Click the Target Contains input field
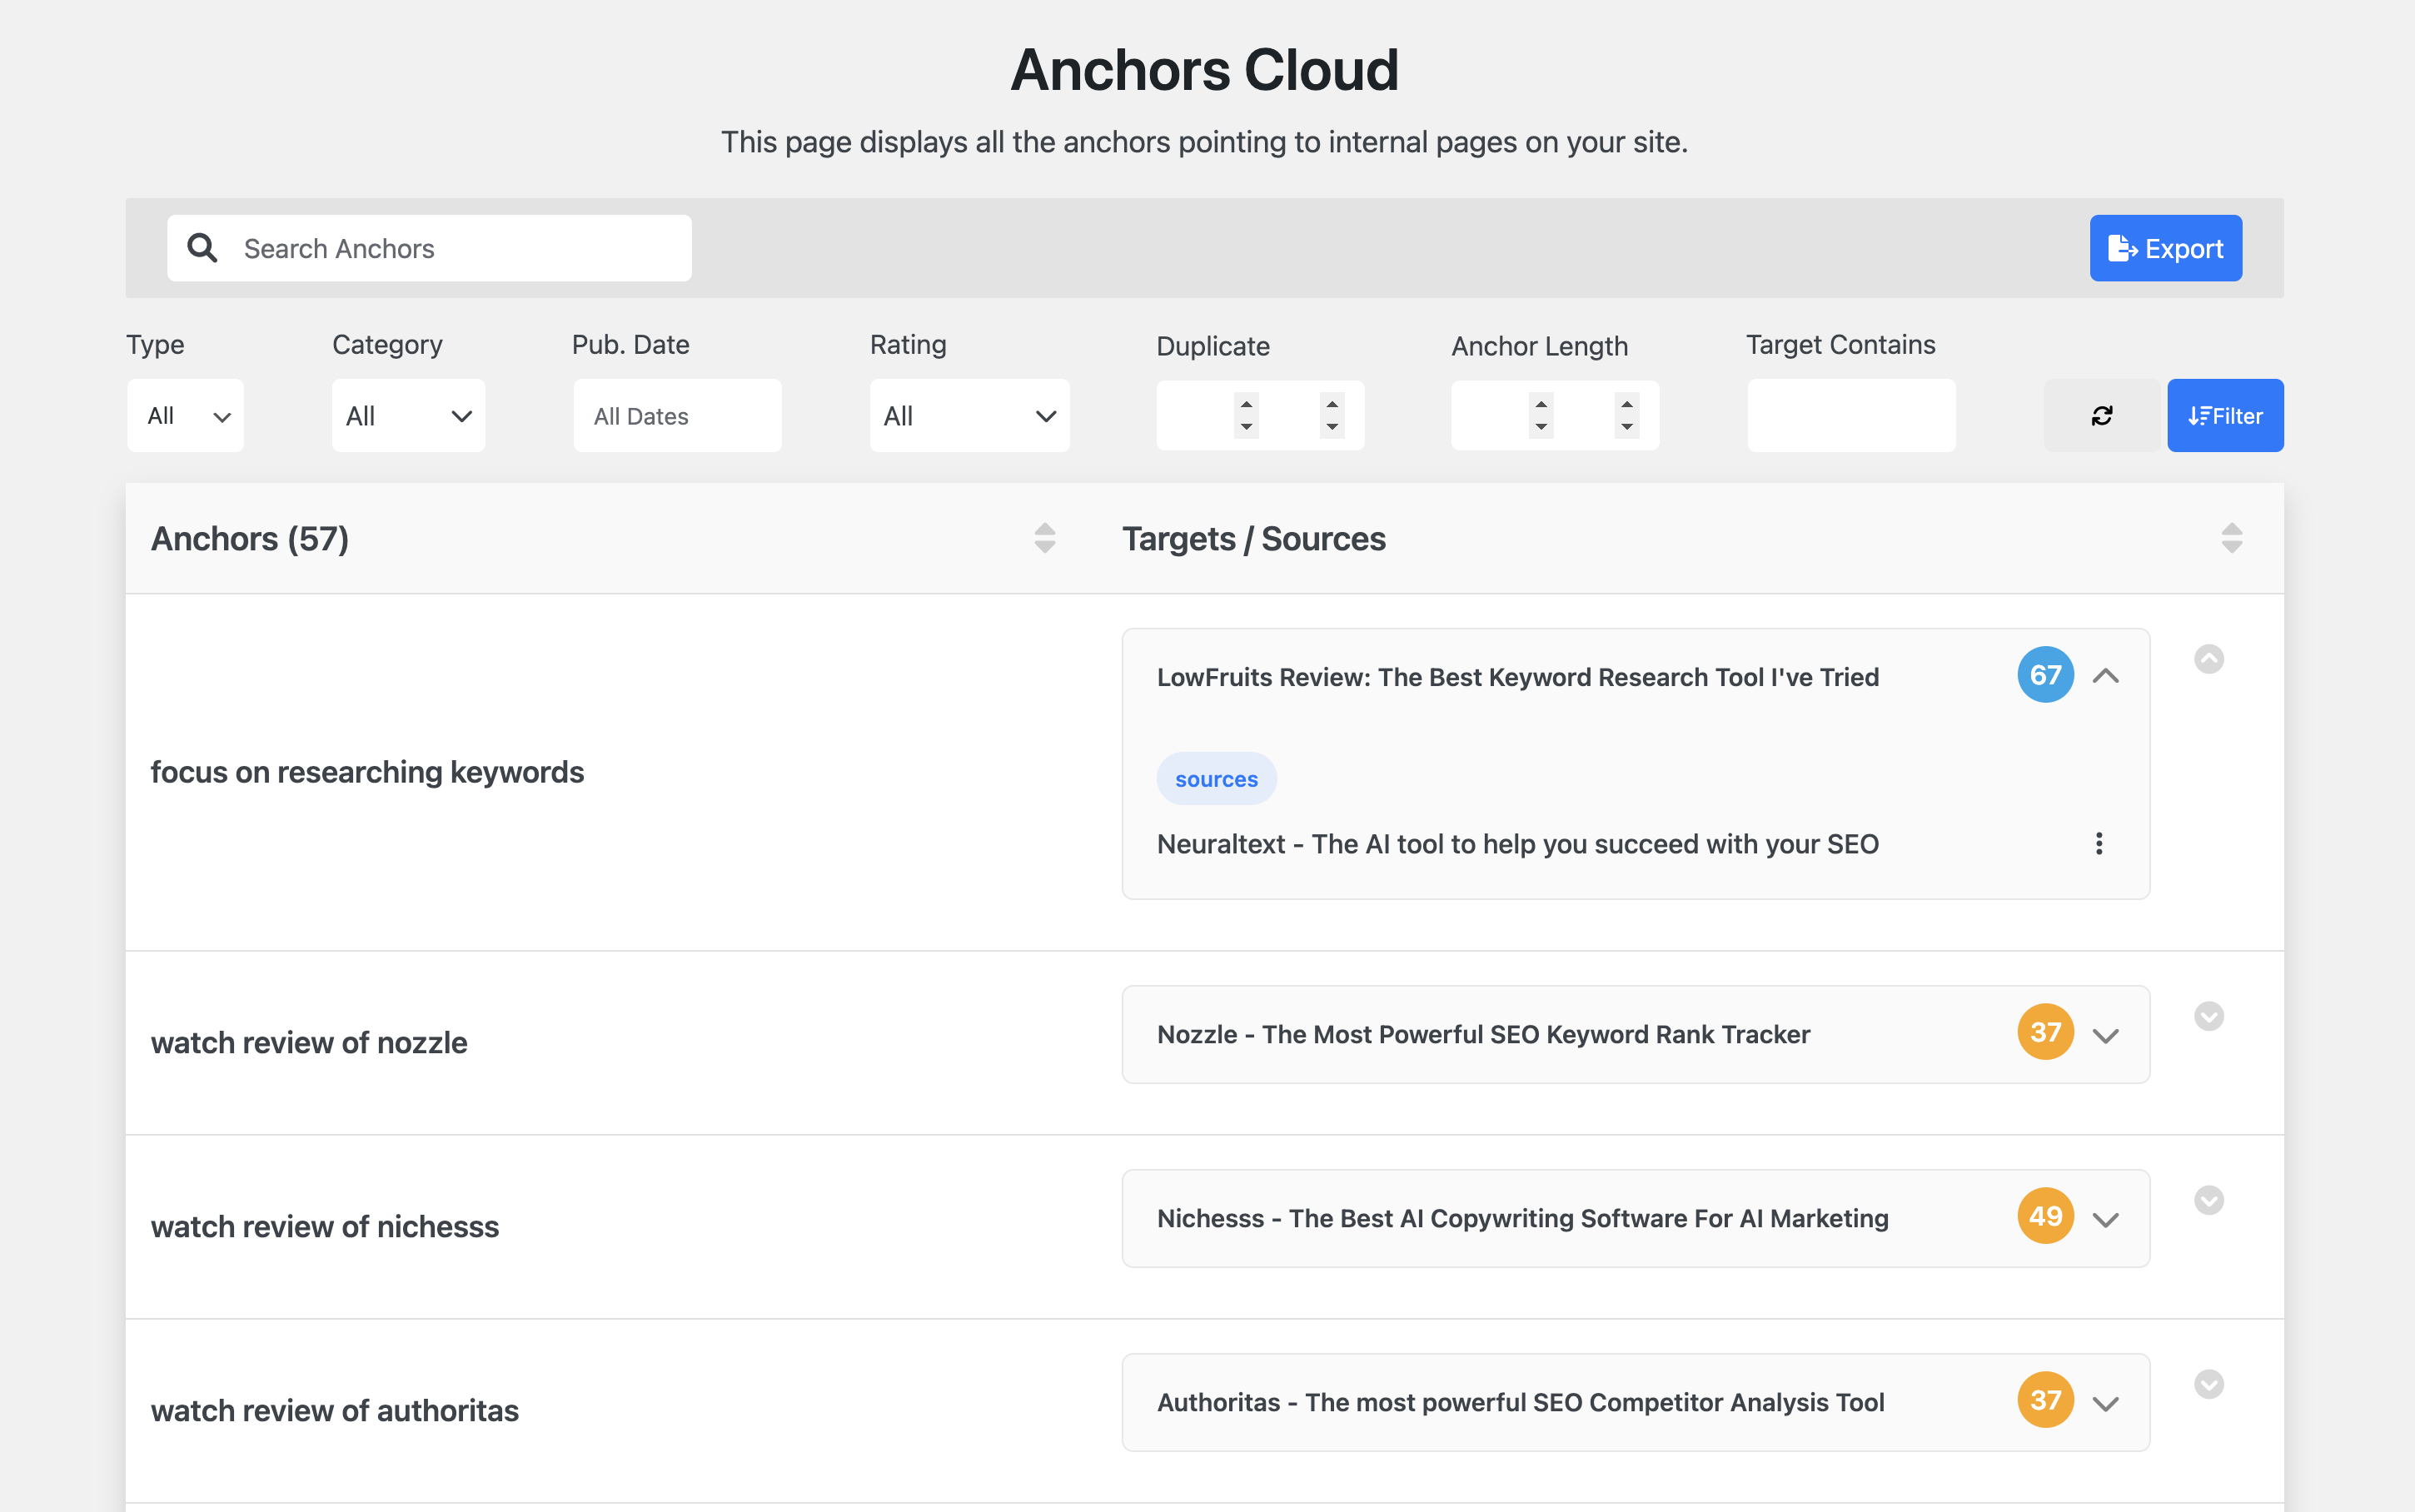2415x1512 pixels. [1850, 415]
